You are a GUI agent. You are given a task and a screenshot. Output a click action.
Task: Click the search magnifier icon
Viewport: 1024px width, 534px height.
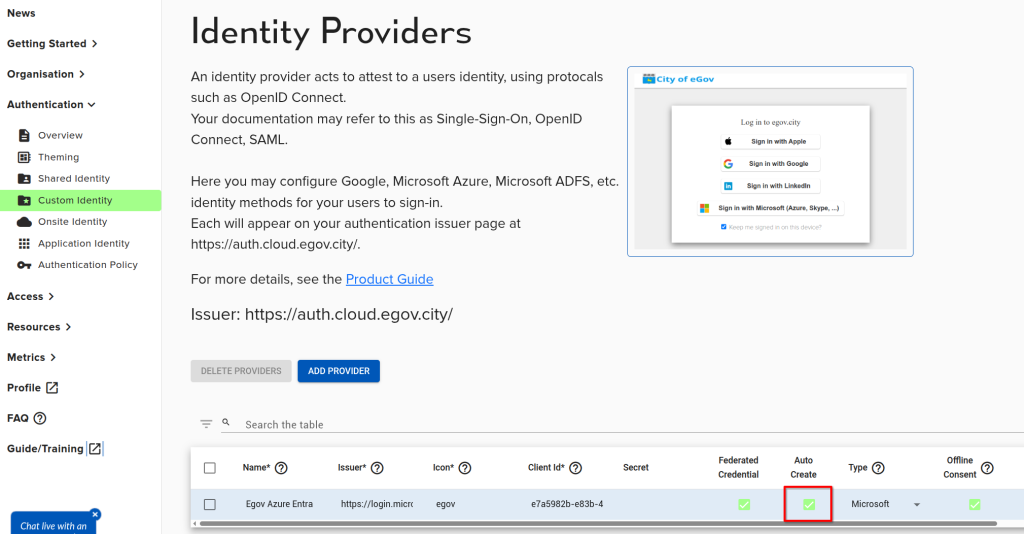pyautogui.click(x=226, y=422)
